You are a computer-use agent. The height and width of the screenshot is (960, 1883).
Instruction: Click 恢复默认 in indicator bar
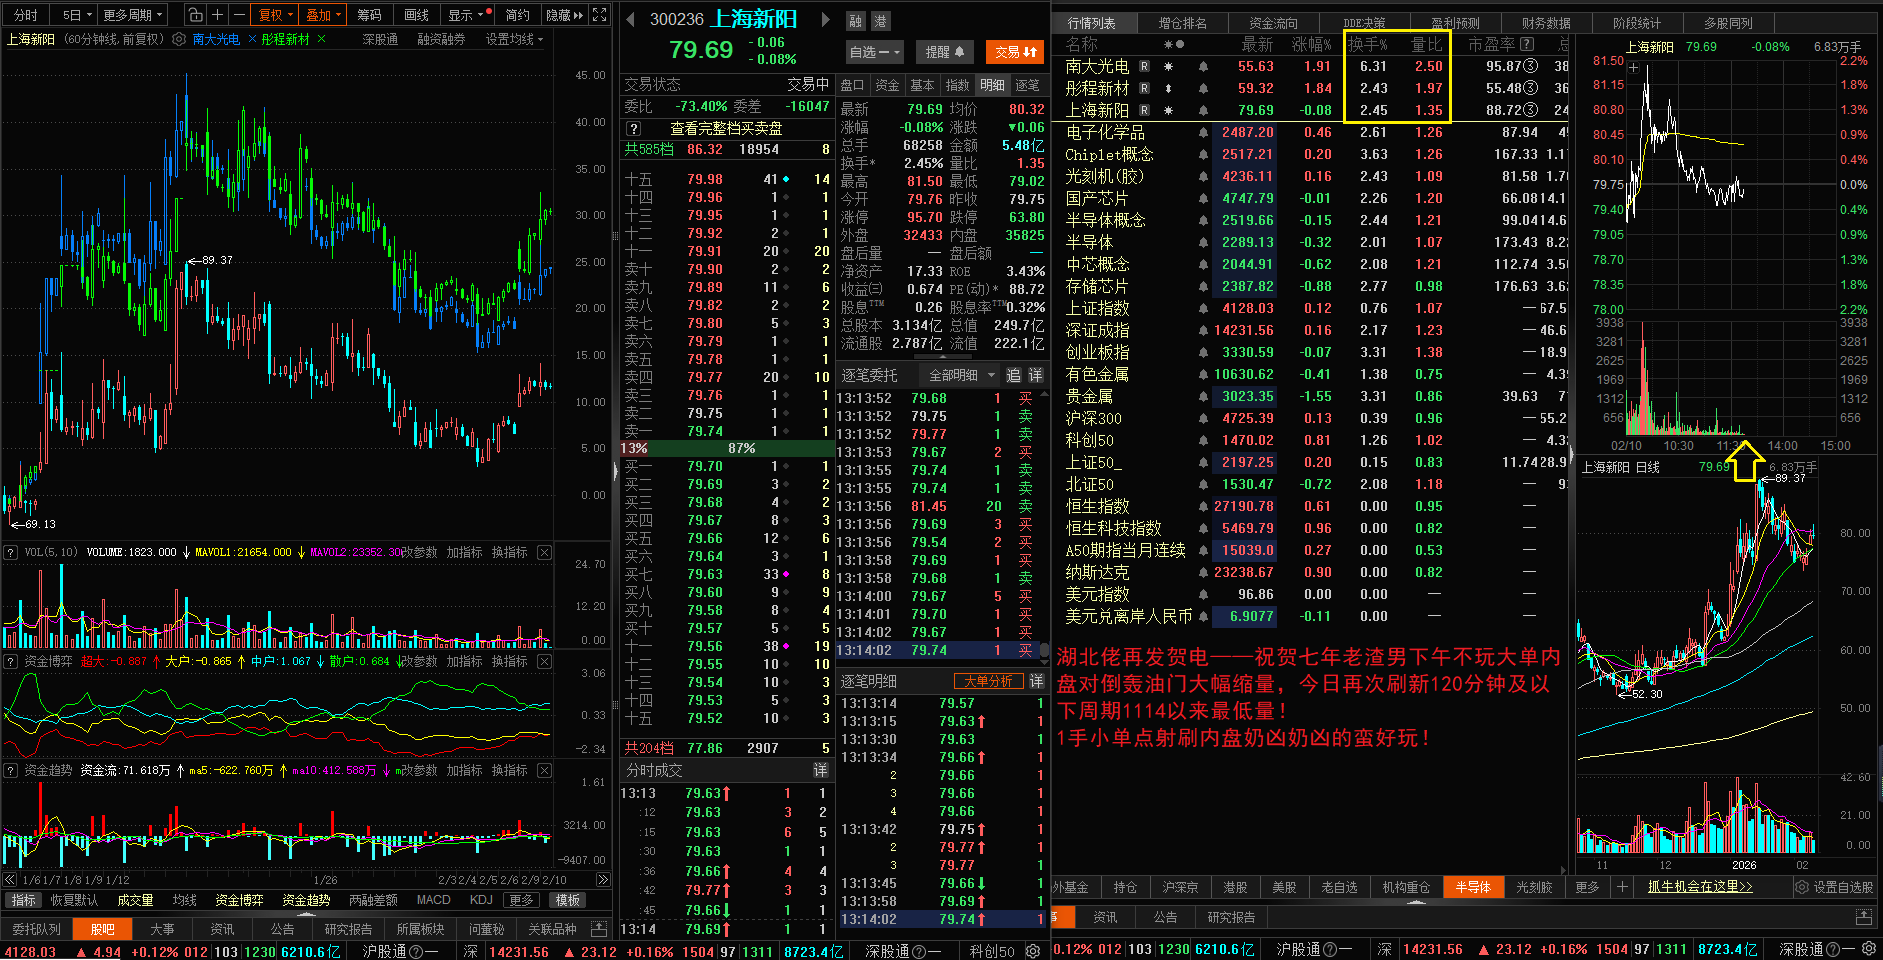pos(74,900)
